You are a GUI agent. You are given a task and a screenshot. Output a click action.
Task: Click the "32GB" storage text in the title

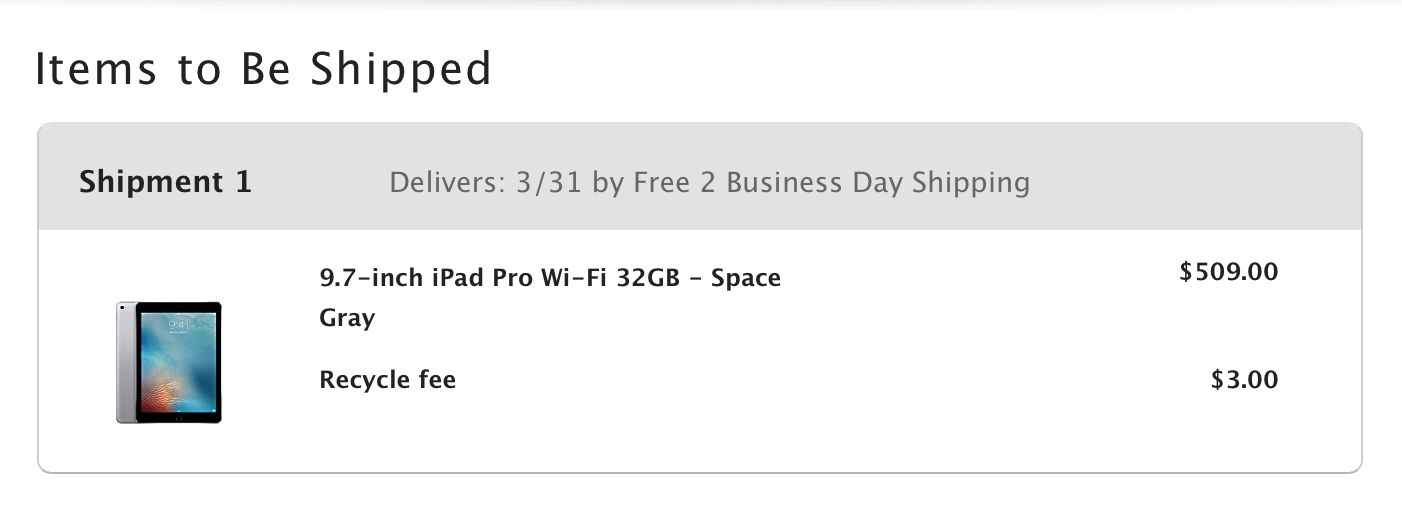pos(648,278)
